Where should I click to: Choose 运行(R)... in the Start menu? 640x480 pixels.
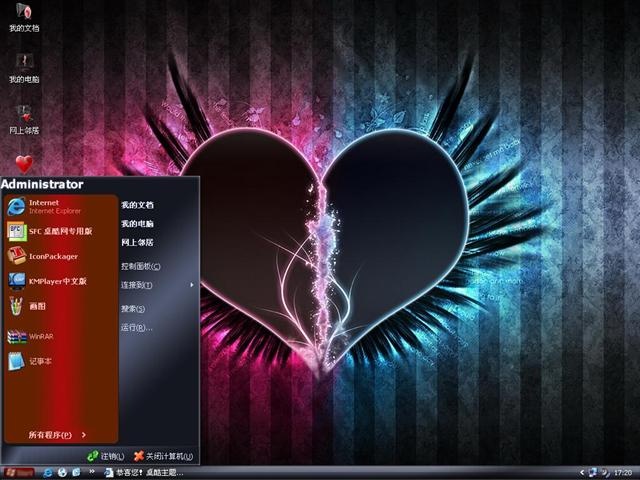(137, 327)
